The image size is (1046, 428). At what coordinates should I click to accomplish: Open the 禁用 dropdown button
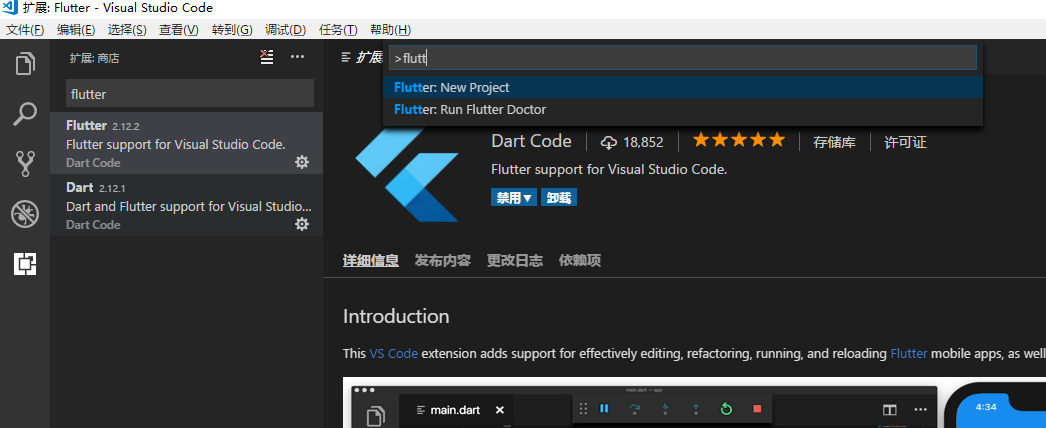514,197
